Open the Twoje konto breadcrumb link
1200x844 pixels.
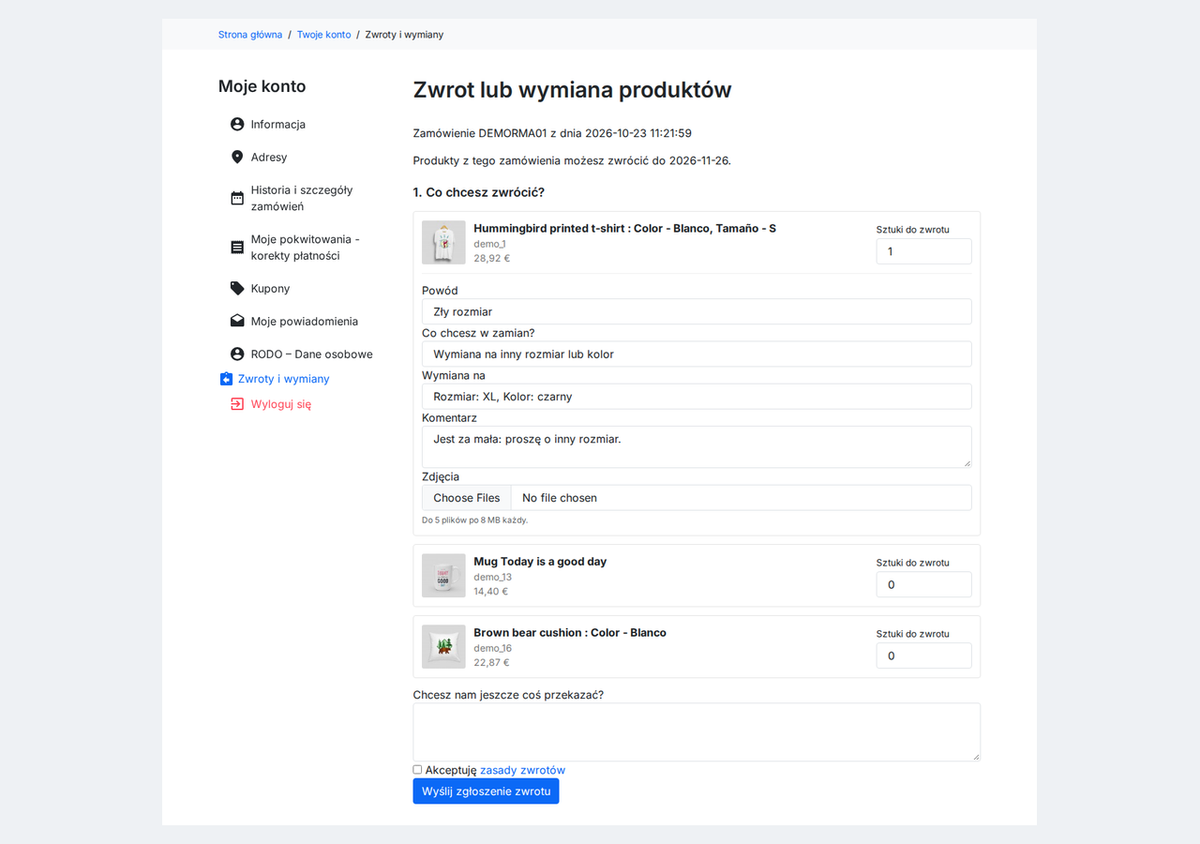[x=324, y=34]
